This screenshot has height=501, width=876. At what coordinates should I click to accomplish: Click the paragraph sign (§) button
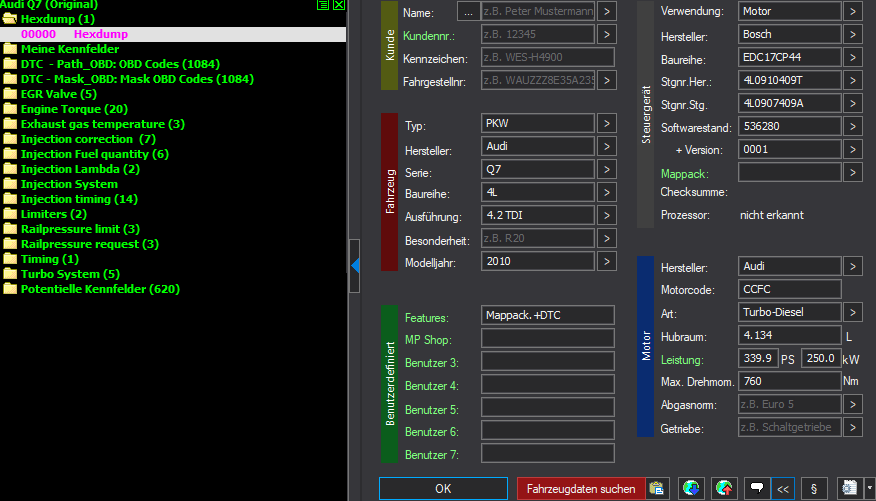tap(813, 489)
